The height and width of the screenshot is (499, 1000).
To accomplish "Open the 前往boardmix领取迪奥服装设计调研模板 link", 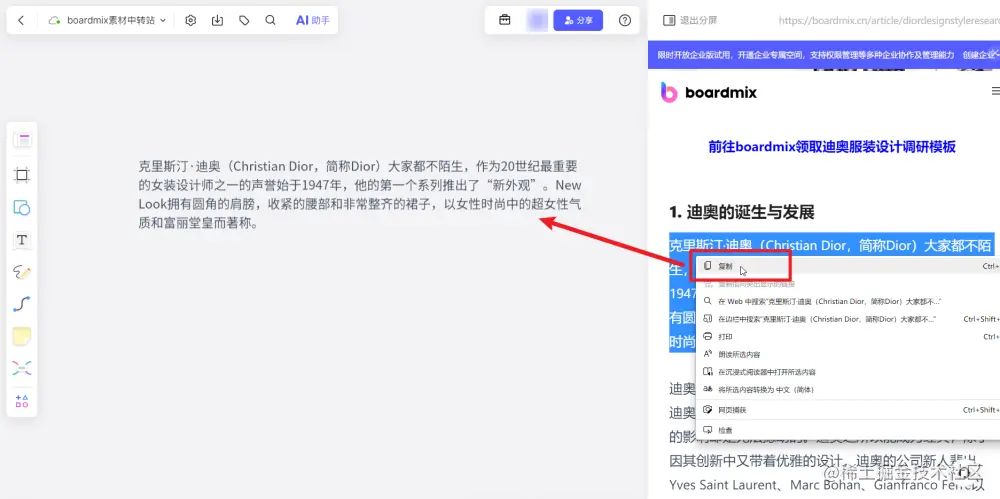I will coord(832,147).
